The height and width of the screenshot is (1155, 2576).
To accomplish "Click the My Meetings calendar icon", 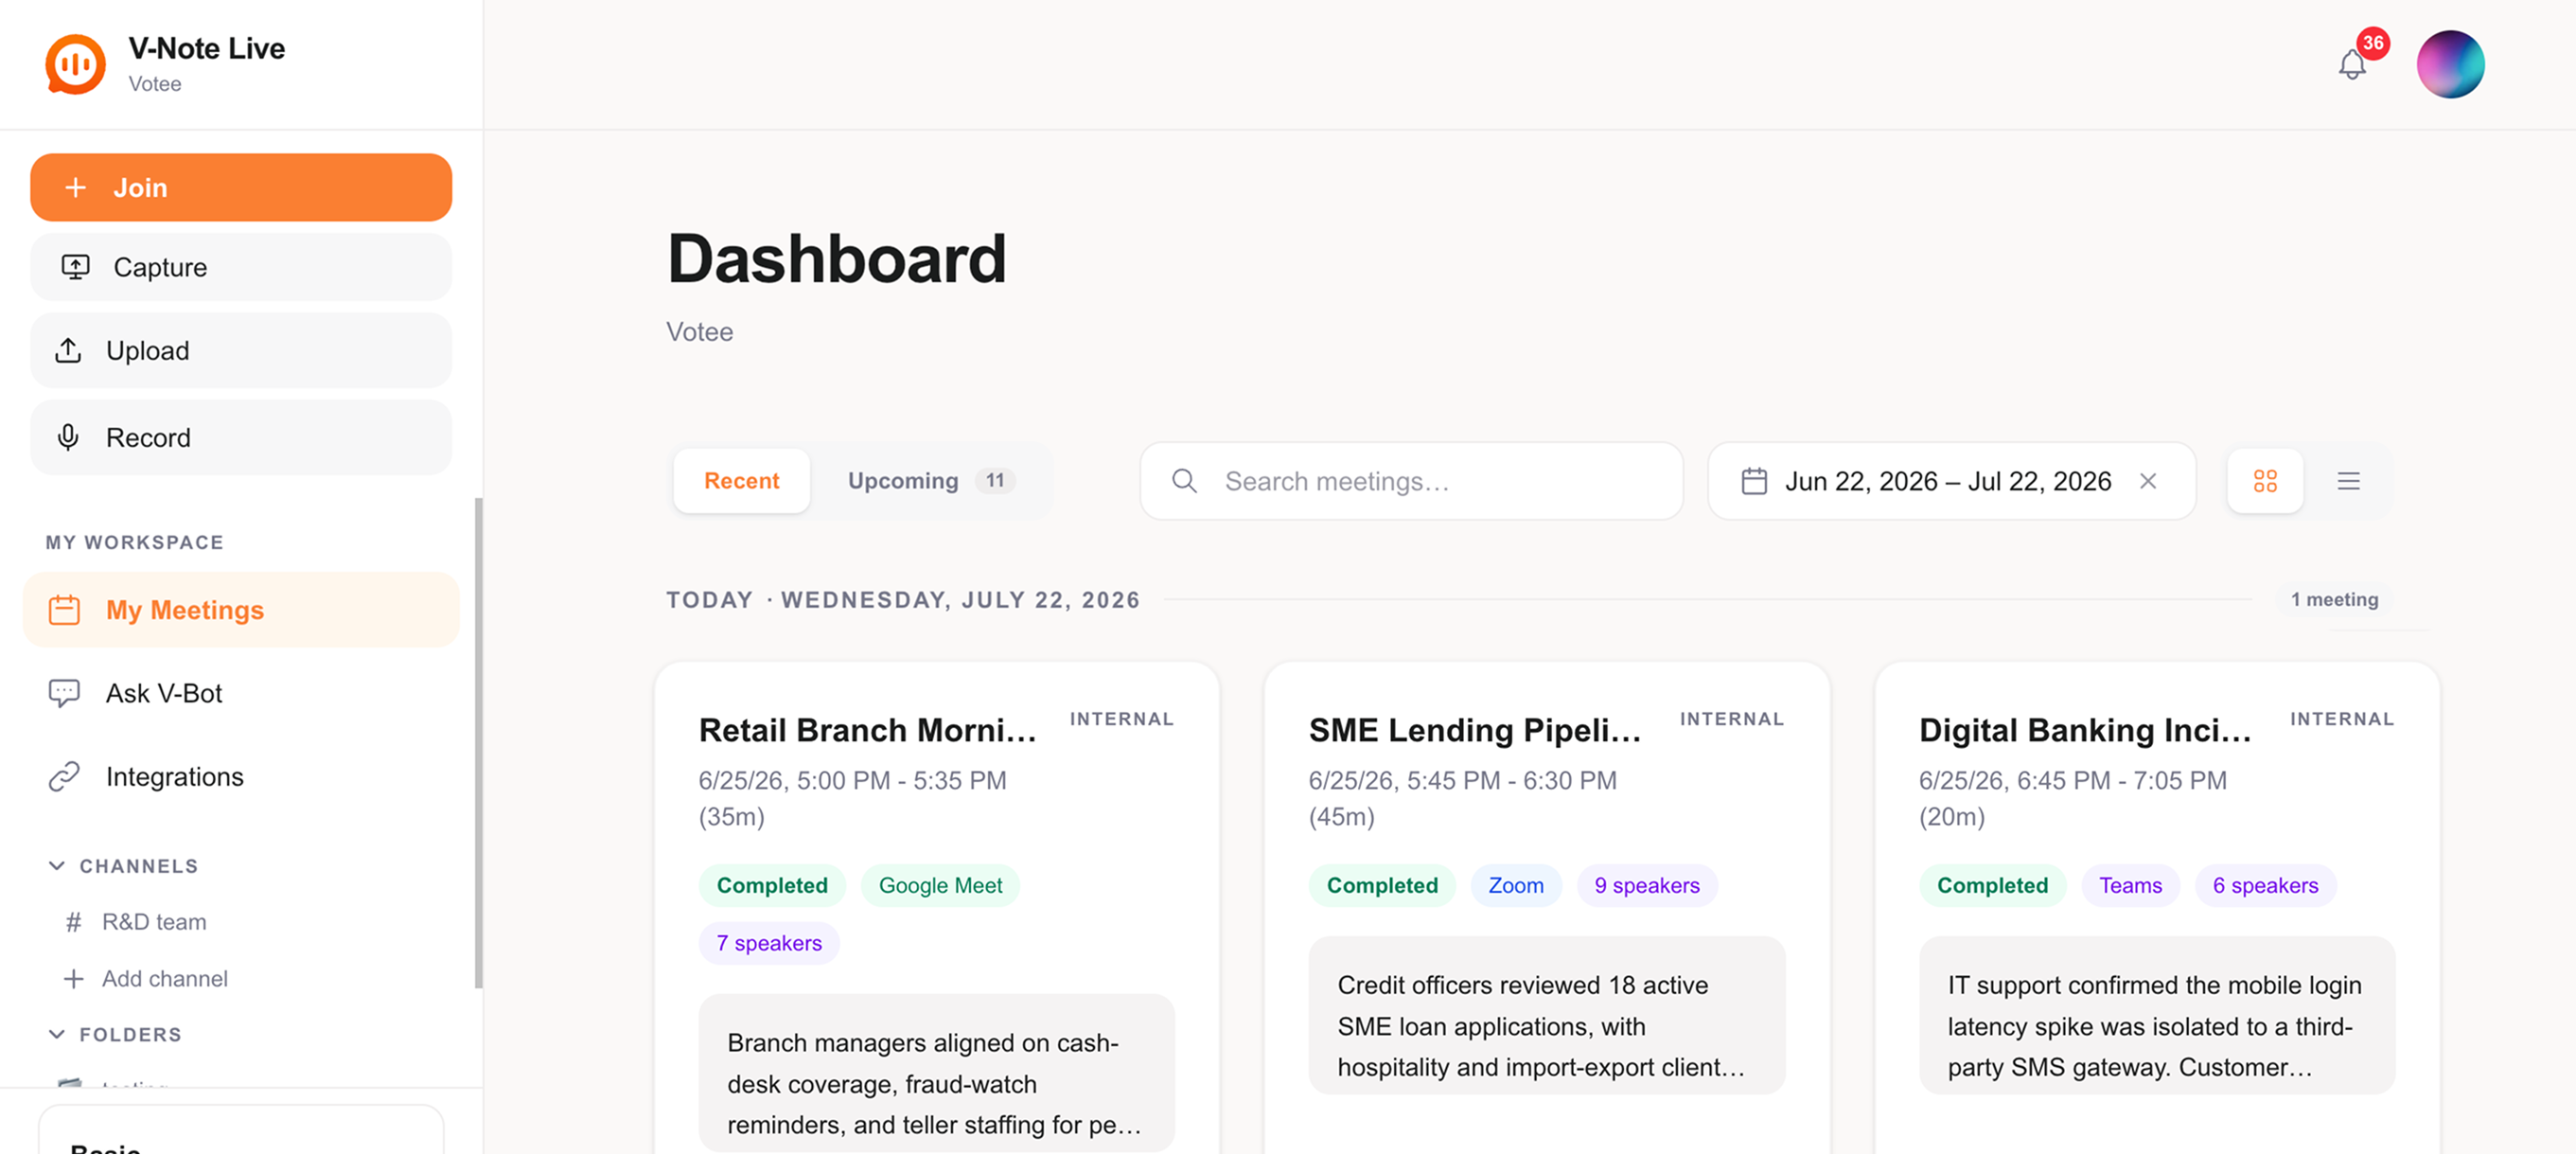I will click(64, 610).
